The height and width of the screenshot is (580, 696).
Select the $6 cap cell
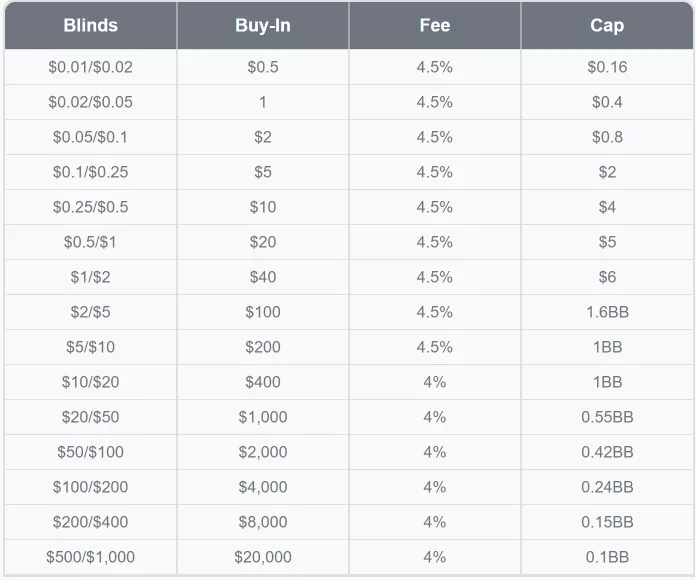(x=607, y=277)
